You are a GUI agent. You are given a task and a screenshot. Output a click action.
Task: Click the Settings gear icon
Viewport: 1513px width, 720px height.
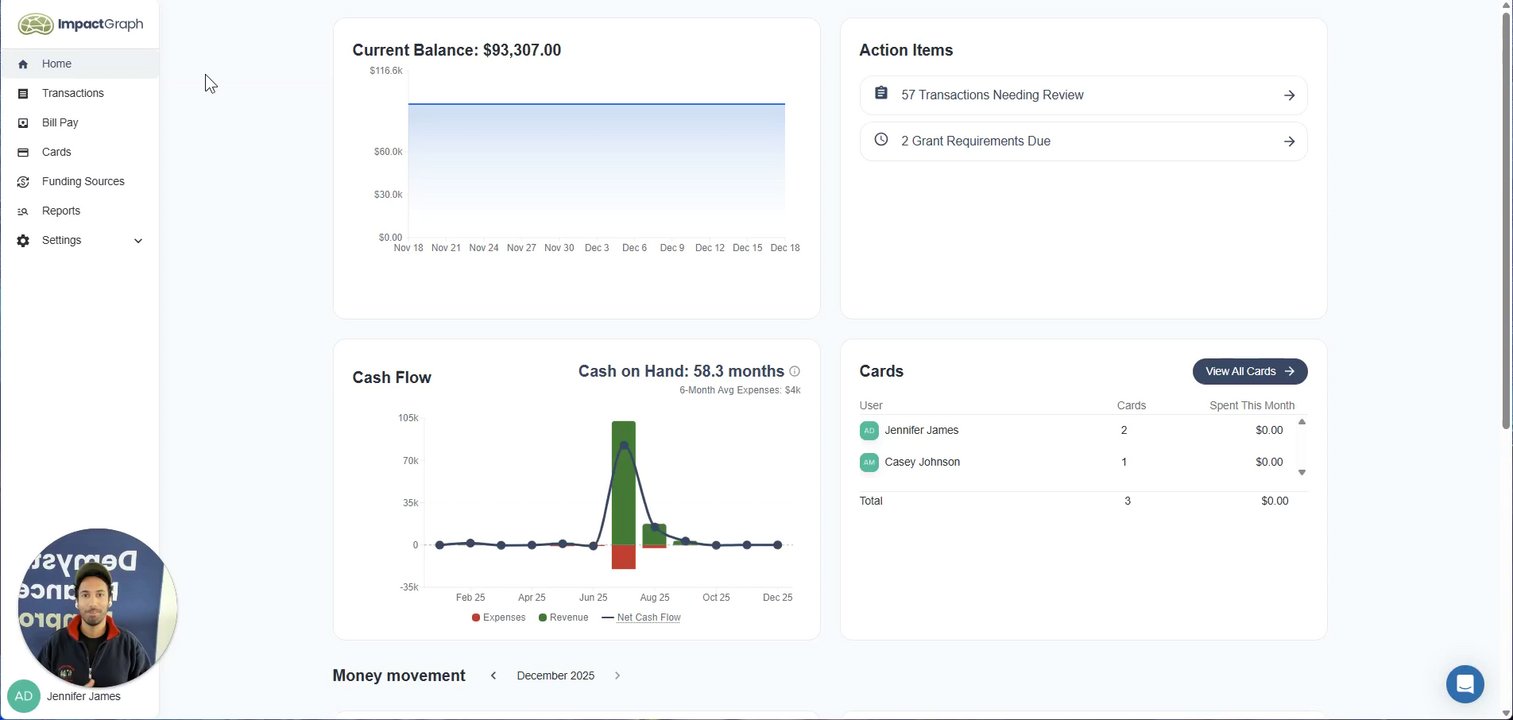[23, 241]
